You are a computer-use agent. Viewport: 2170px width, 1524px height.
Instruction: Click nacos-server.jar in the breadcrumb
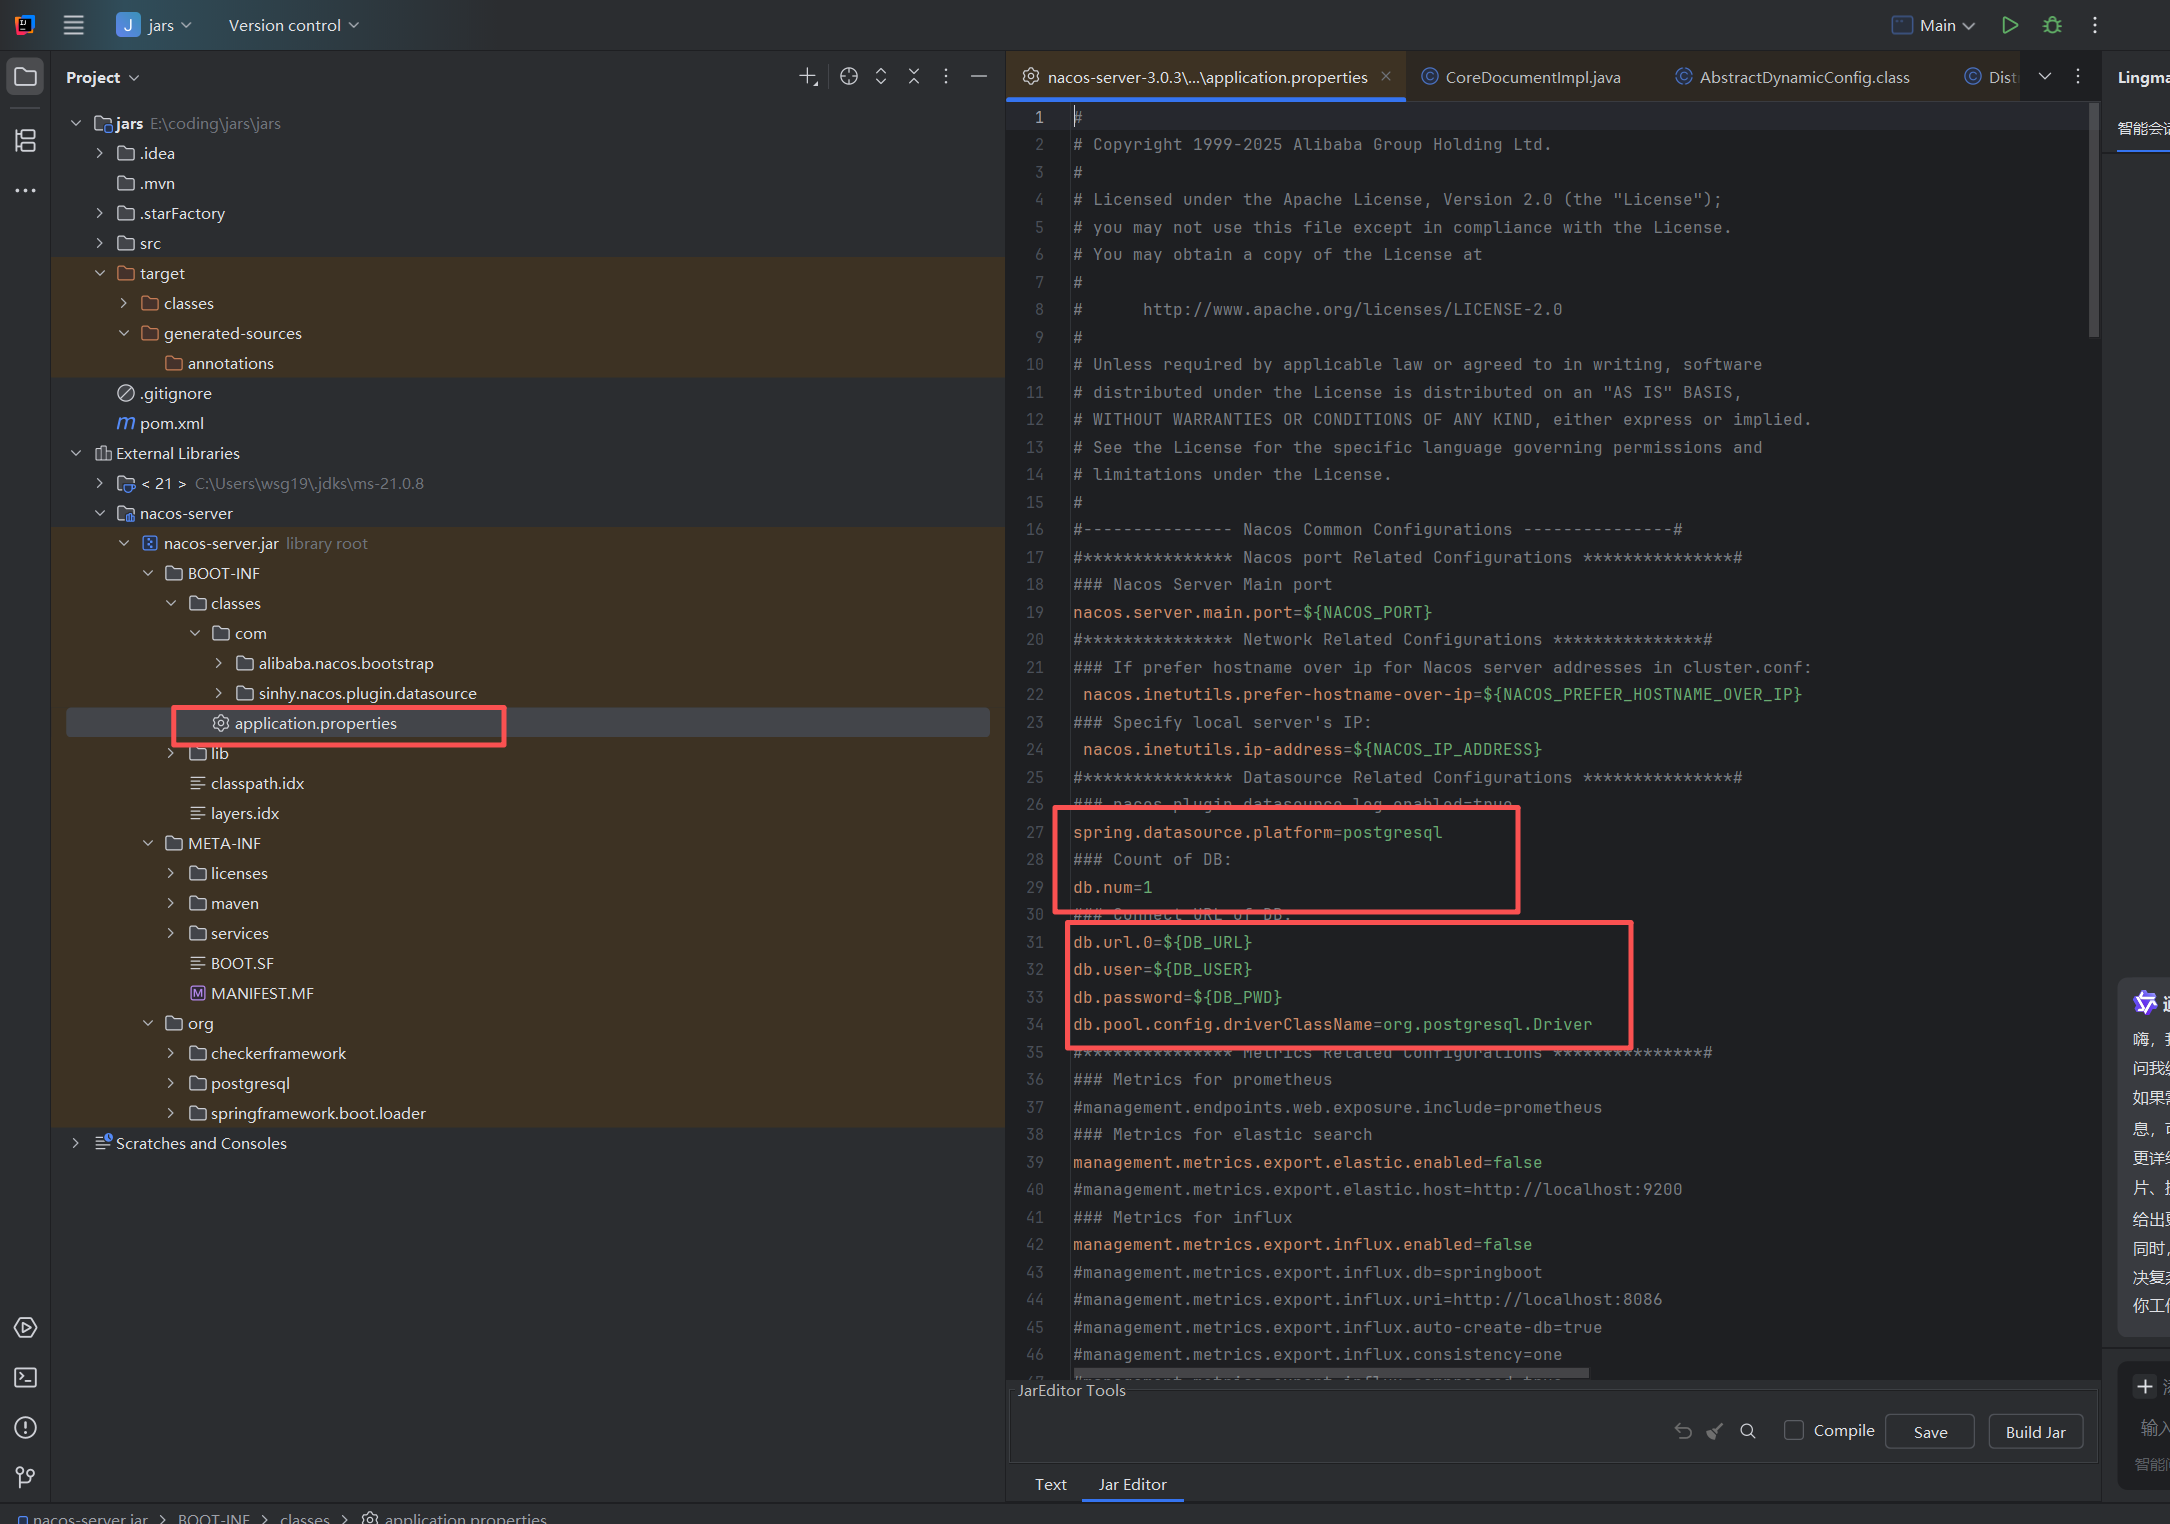(82, 1517)
